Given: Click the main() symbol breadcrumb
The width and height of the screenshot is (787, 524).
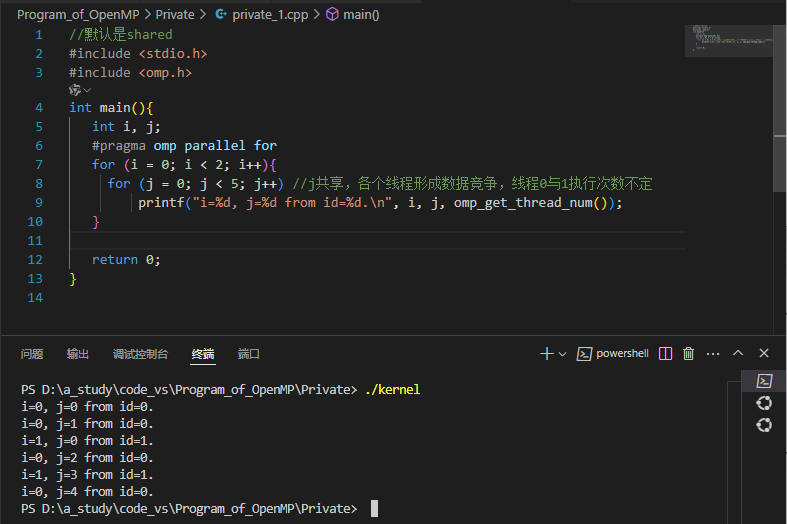Looking at the screenshot, I should tap(361, 15).
